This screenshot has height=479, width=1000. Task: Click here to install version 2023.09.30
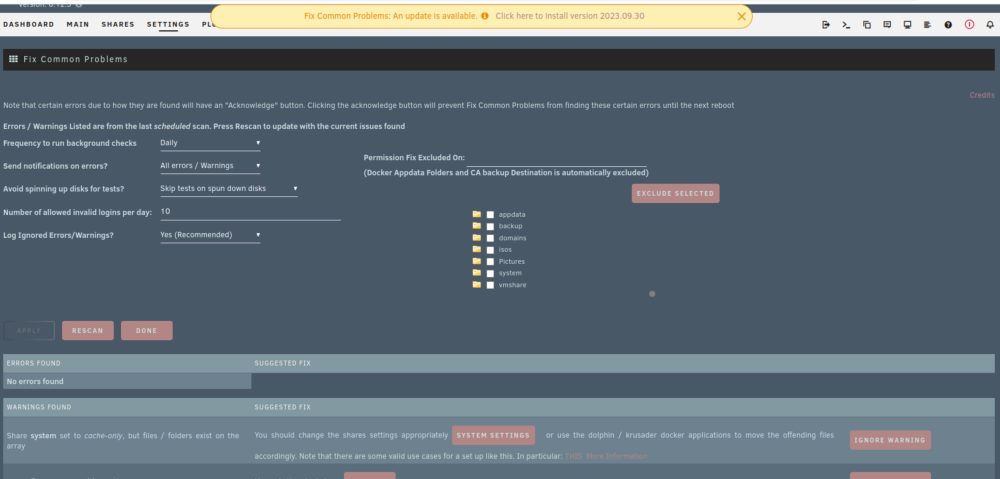(570, 16)
